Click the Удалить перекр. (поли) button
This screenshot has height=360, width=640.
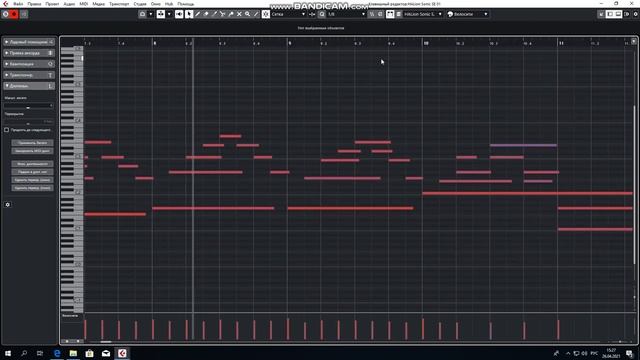tap(32, 188)
